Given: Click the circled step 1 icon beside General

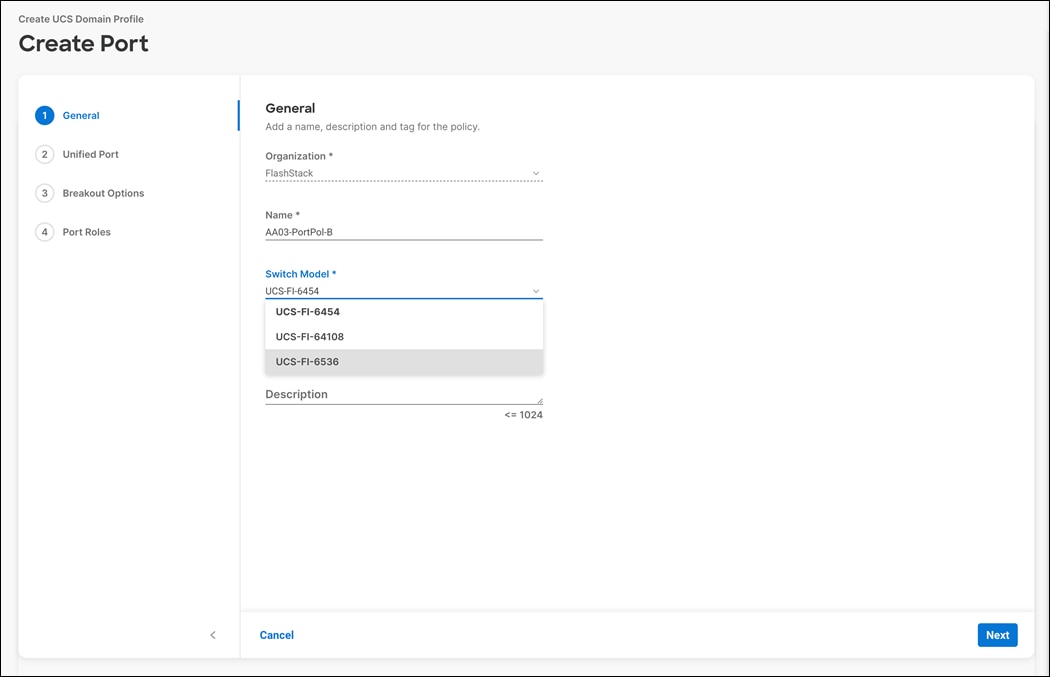Looking at the screenshot, I should (x=44, y=115).
